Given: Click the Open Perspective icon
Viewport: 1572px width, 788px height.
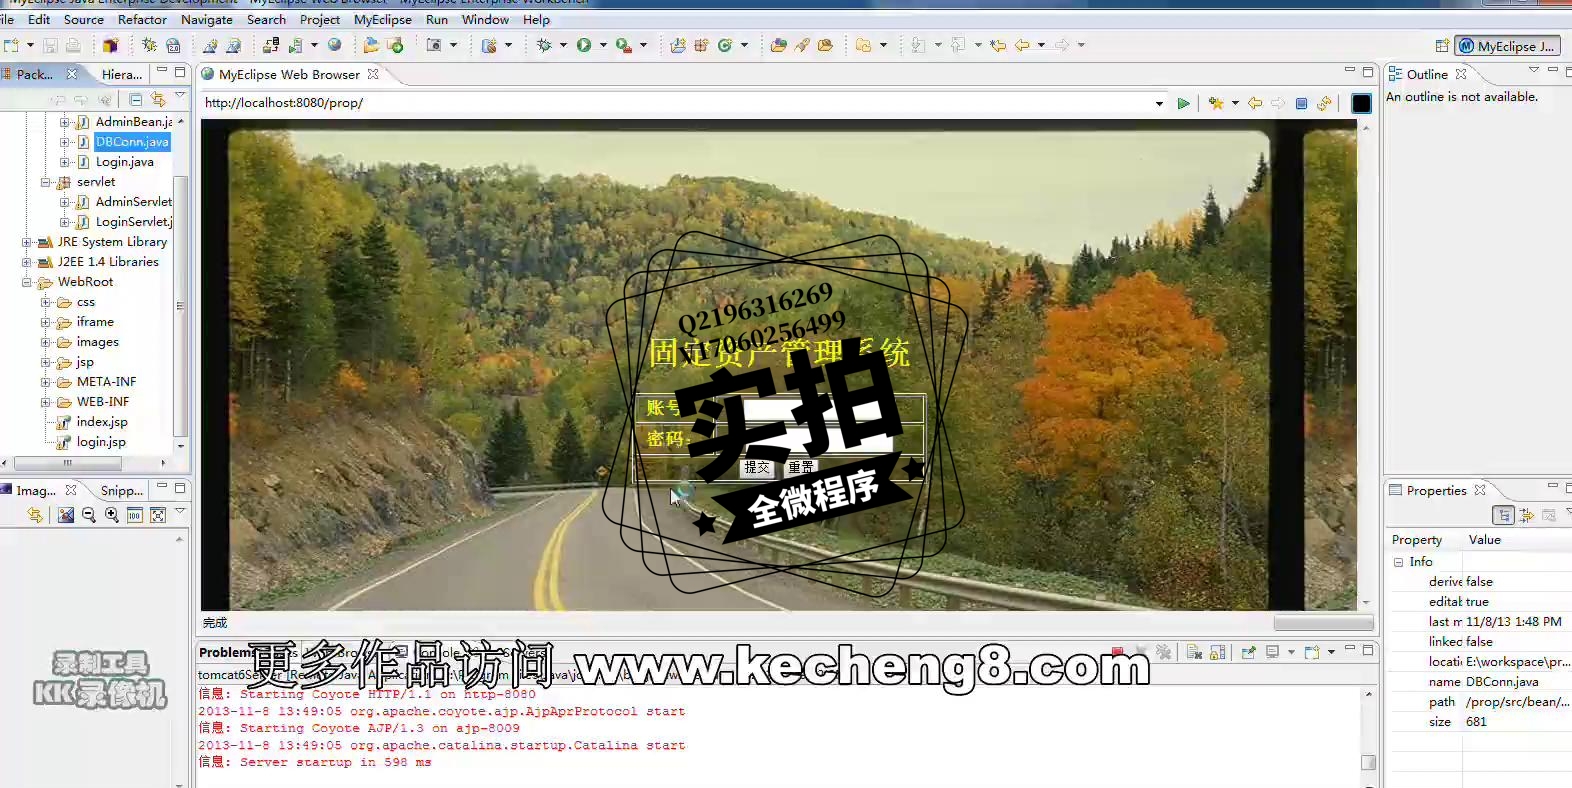Looking at the screenshot, I should click(x=1442, y=46).
